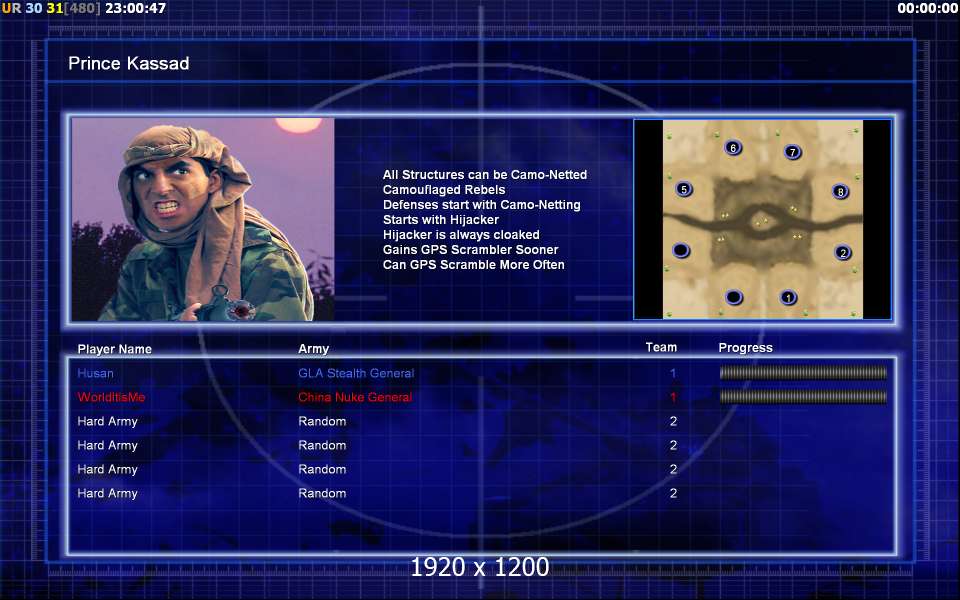
Task: Click Husan's loading progress bar
Action: [803, 373]
